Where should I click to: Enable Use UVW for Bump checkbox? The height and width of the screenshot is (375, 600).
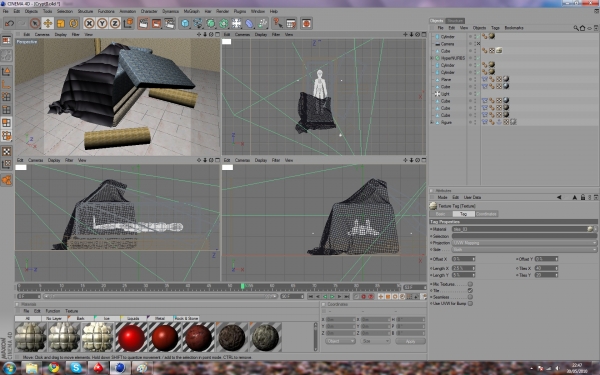[x=470, y=303]
